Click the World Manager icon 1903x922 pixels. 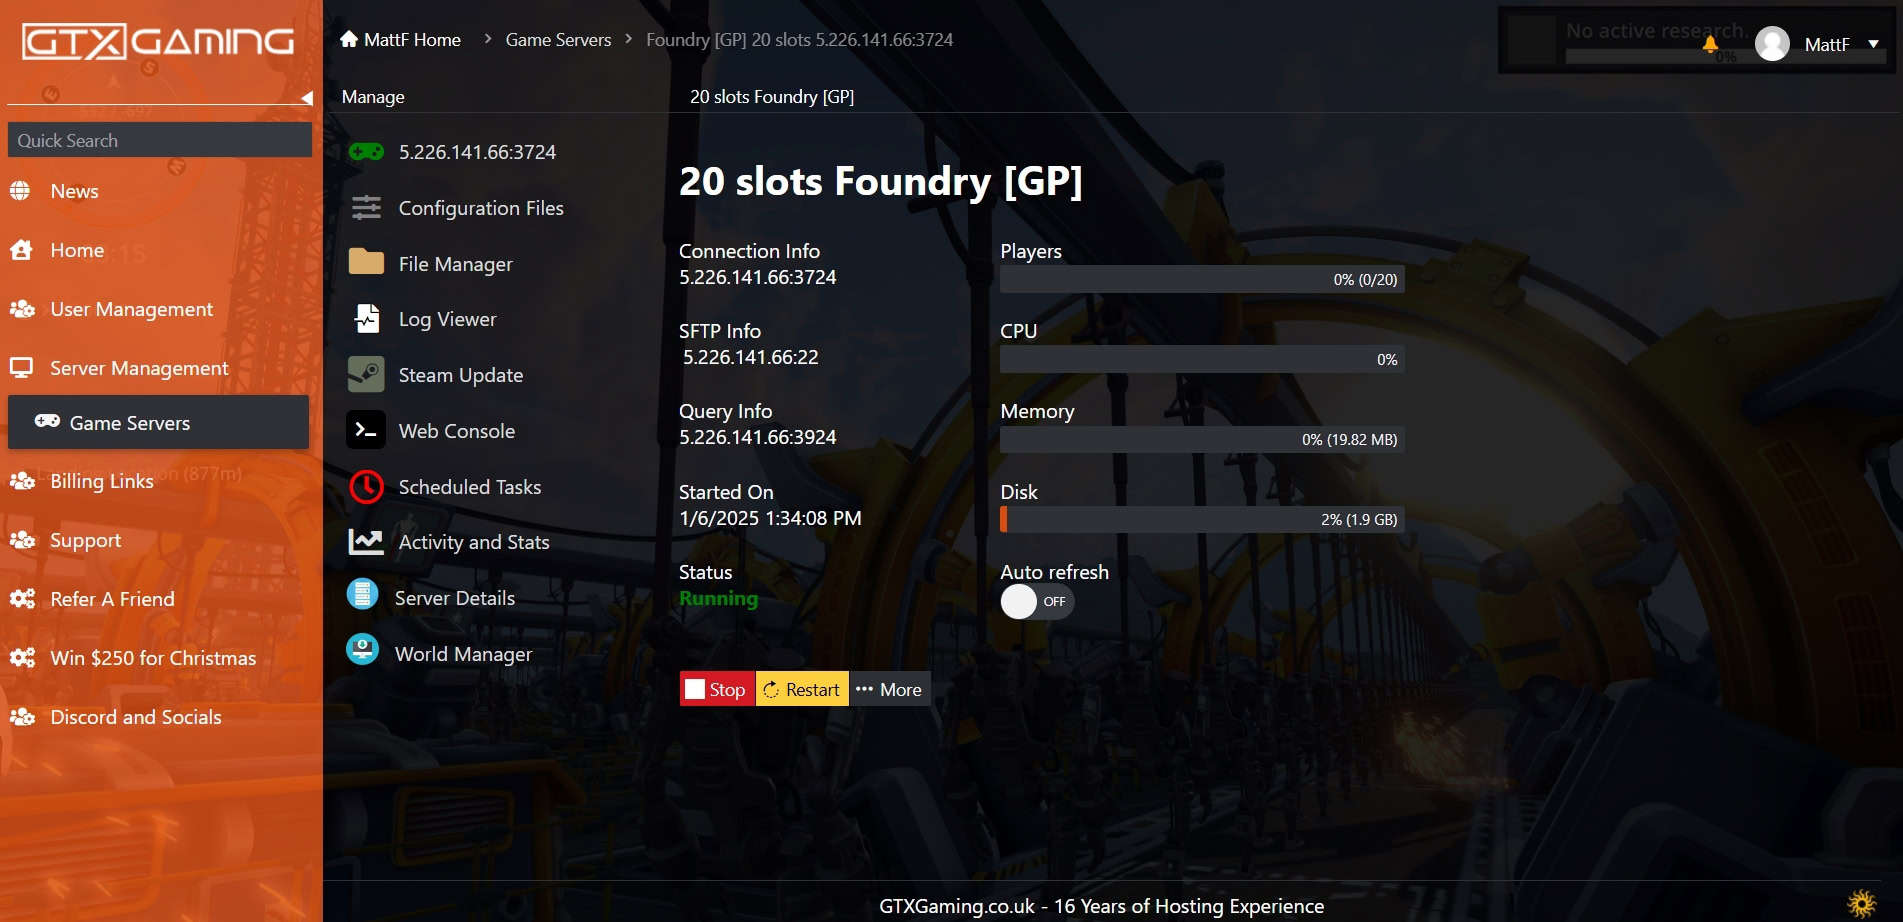point(362,650)
